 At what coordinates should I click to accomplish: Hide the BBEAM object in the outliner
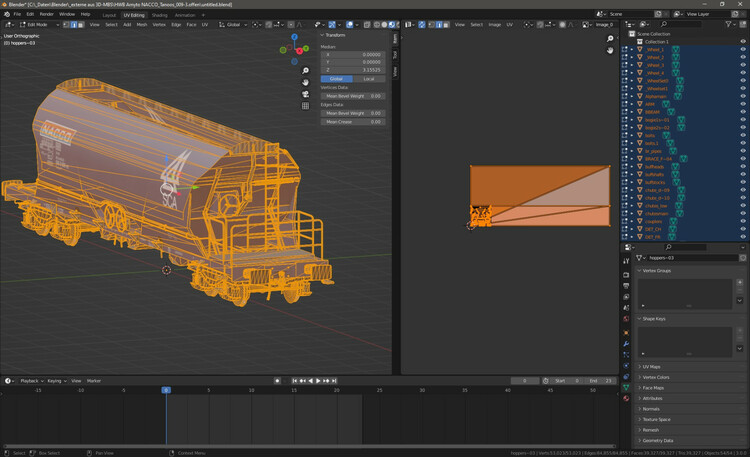tap(743, 112)
